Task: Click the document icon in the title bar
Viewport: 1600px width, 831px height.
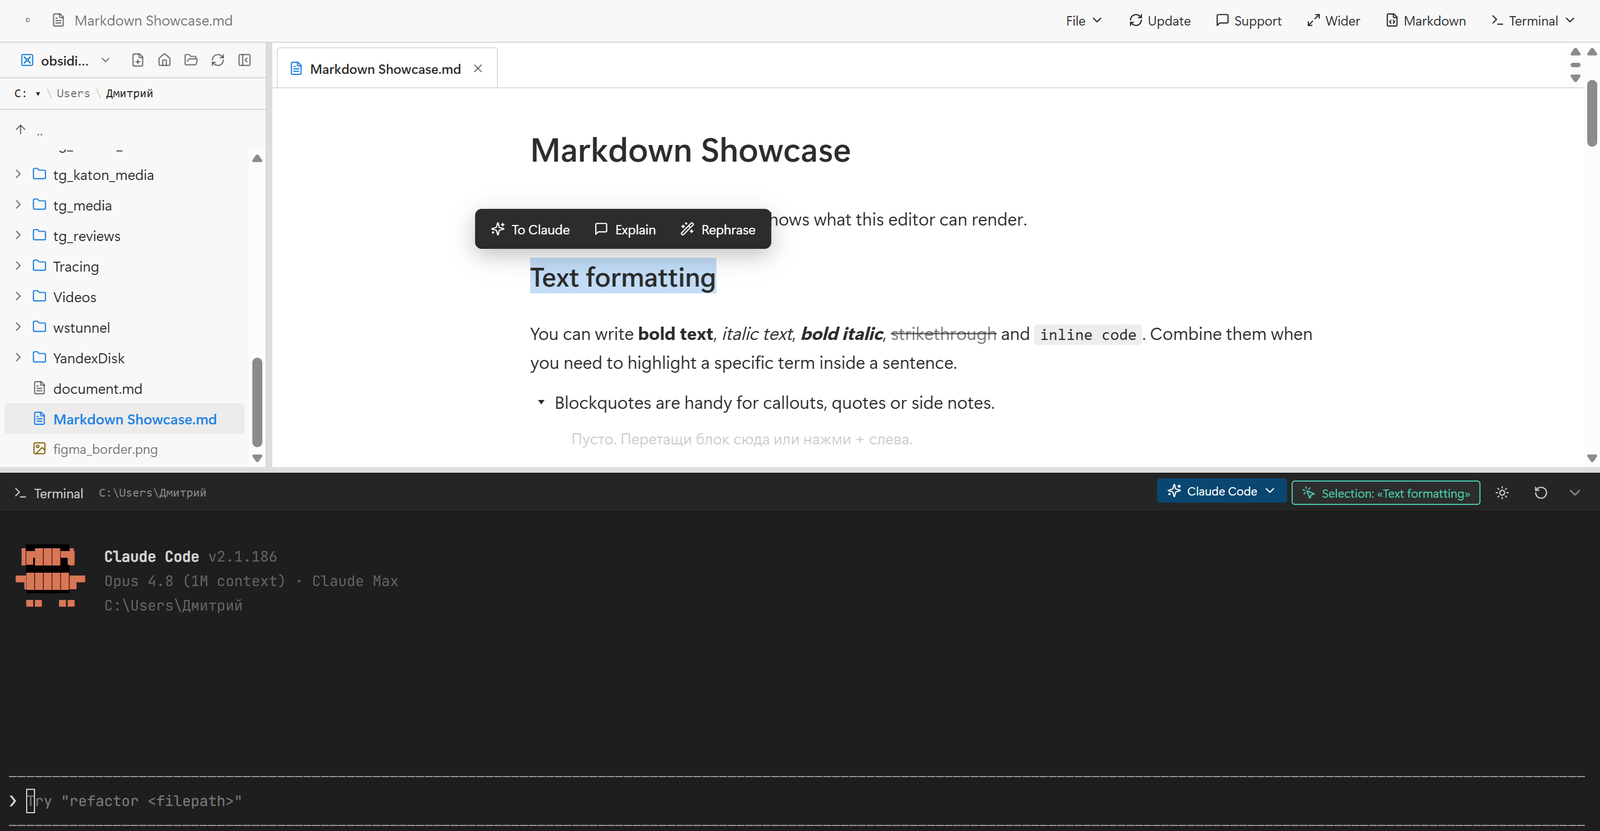Action: (x=58, y=20)
